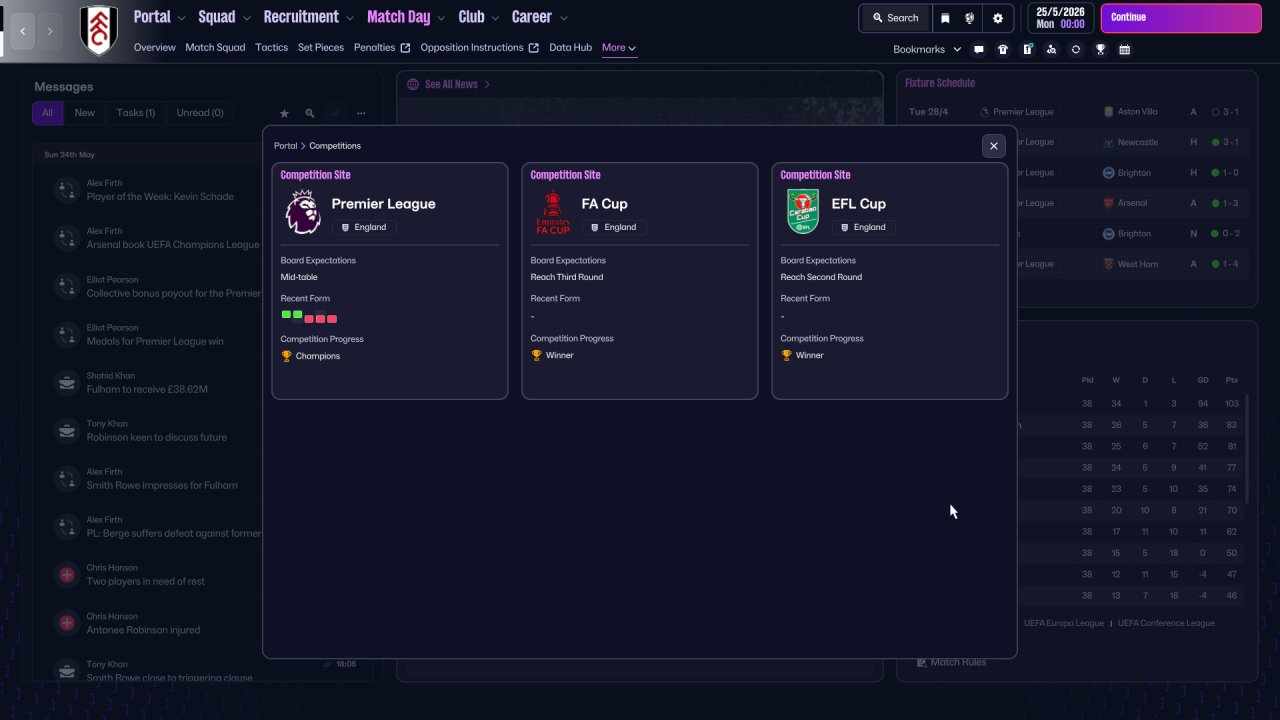Click the England tag on FA Cup card
Screen dimensions: 1280x720
pos(613,227)
